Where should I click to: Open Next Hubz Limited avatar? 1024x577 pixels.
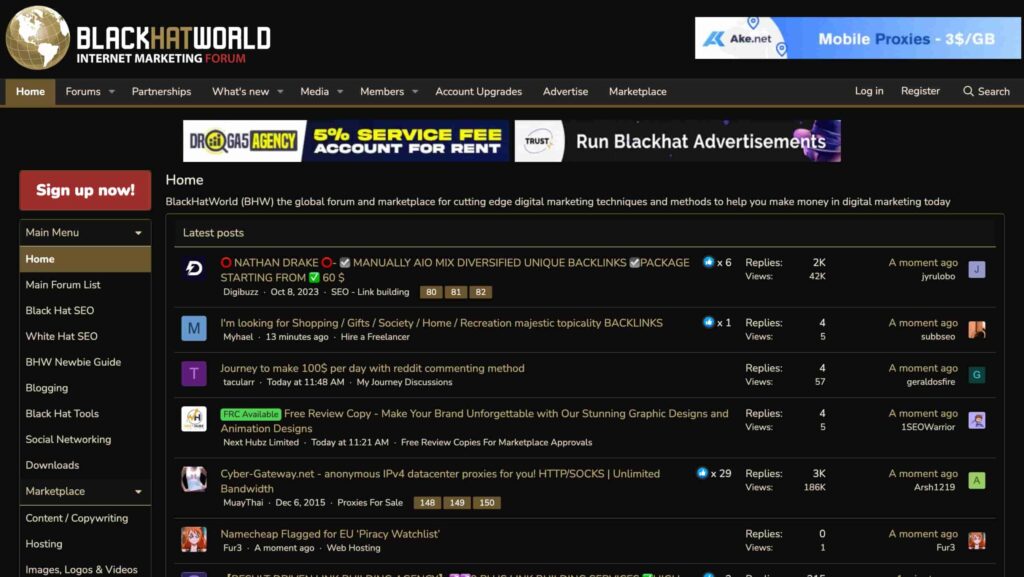point(194,418)
